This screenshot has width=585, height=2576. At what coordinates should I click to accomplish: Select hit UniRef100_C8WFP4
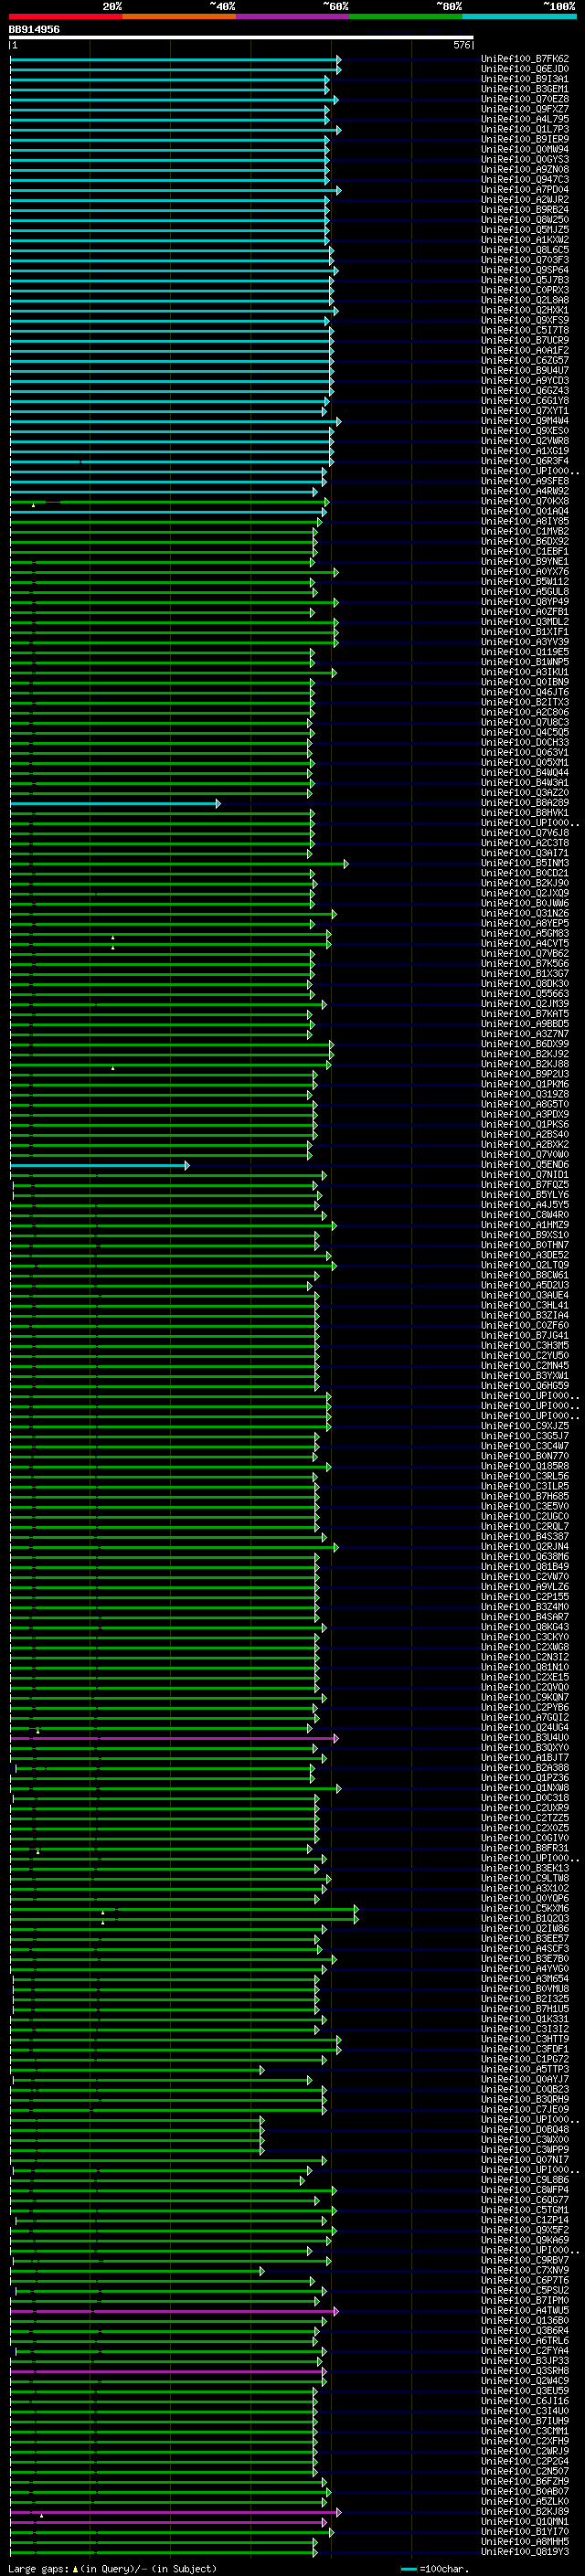525,2190
